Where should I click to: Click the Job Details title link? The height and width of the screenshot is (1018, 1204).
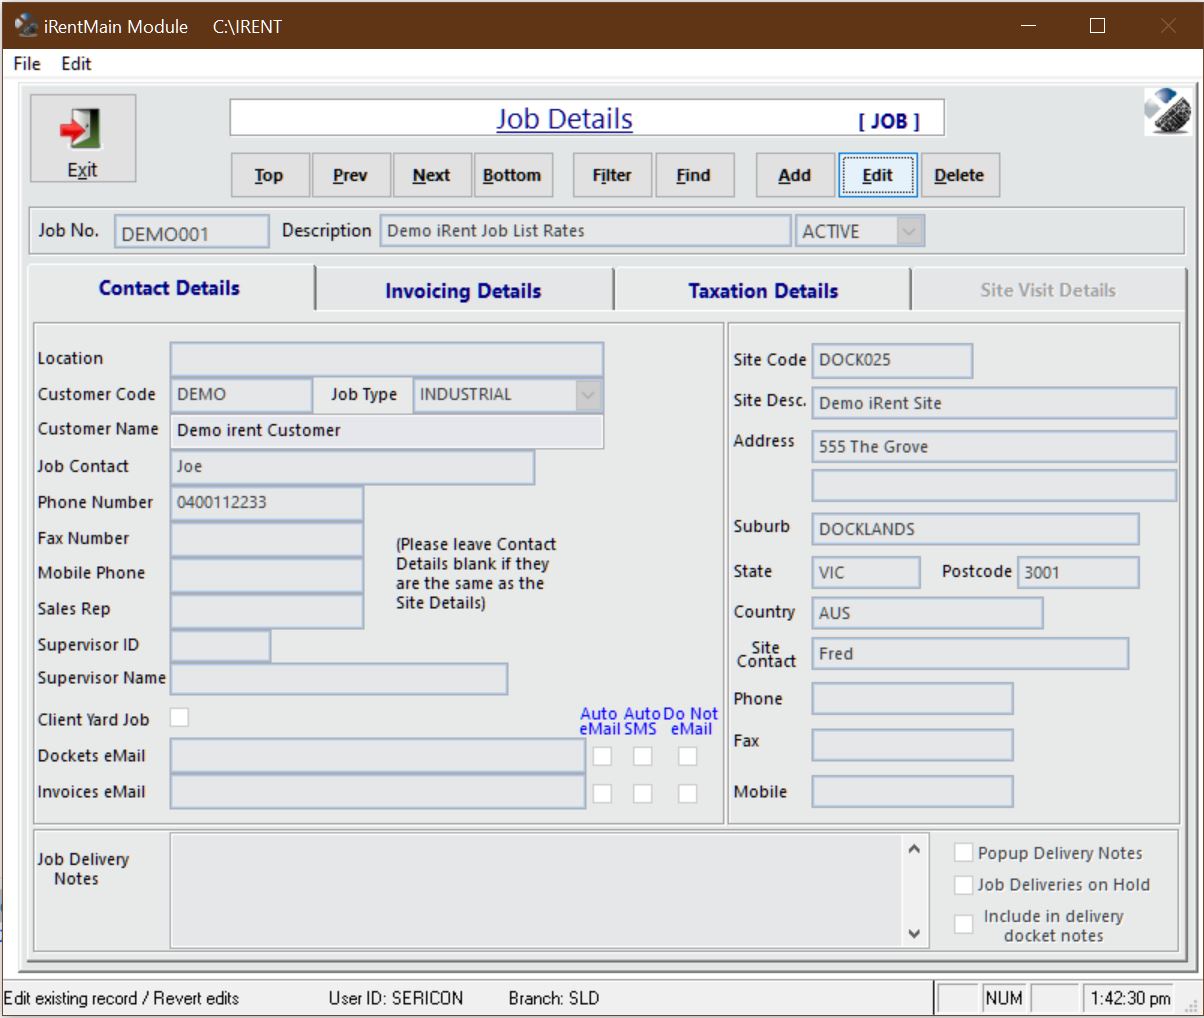coord(564,119)
